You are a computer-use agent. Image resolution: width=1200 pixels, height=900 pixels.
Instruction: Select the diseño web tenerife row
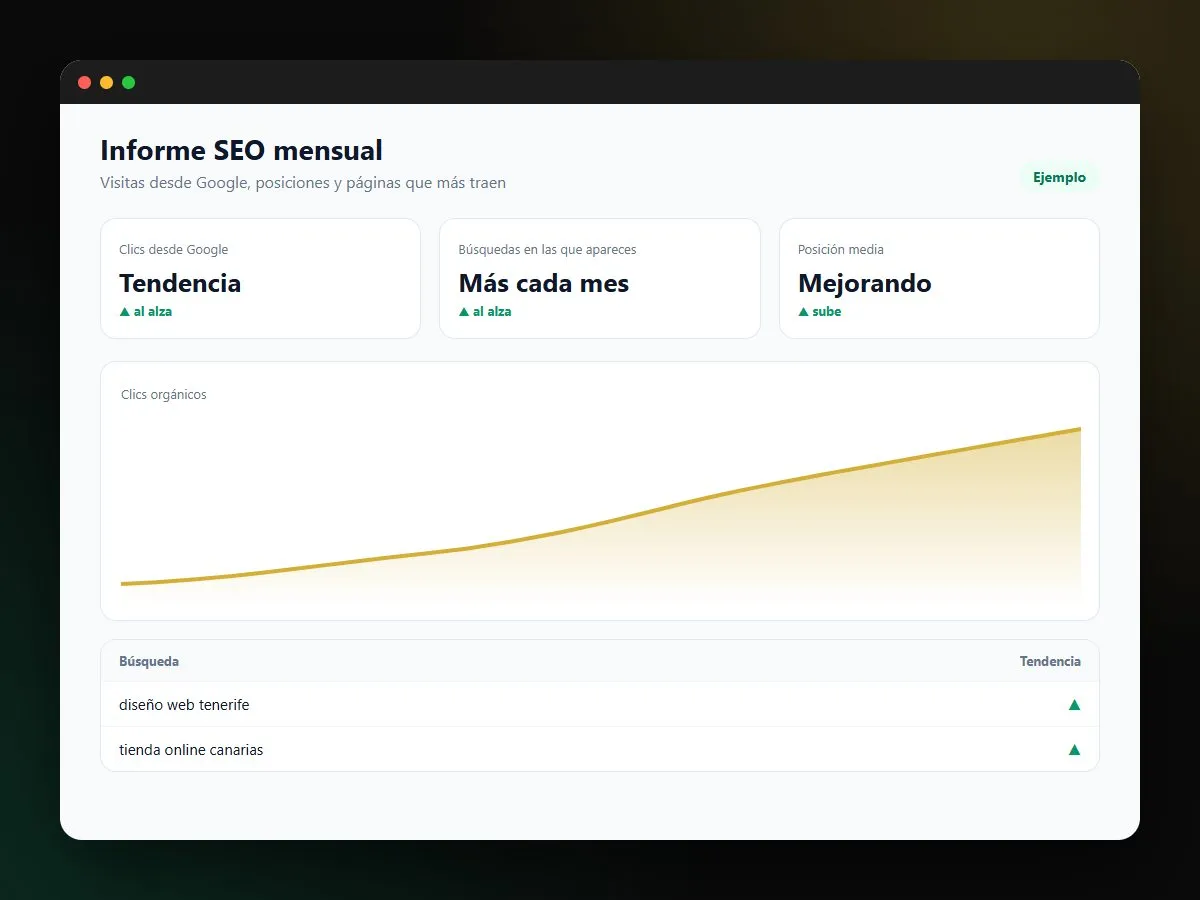pyautogui.click(x=600, y=704)
